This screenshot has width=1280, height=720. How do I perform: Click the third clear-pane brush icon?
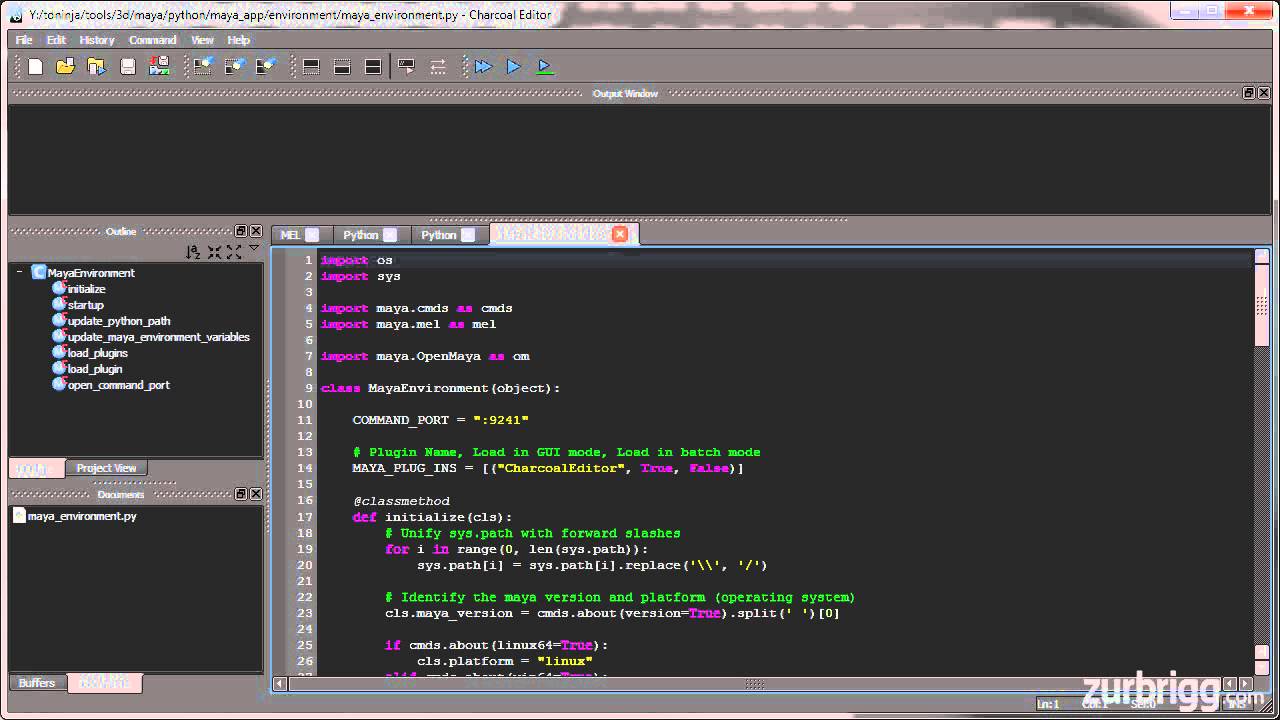click(x=265, y=67)
